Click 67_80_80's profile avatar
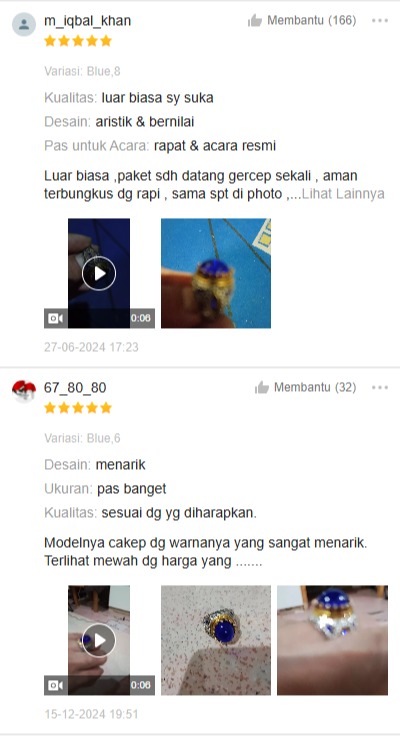Screen dimensions: 400x736 (24, 391)
